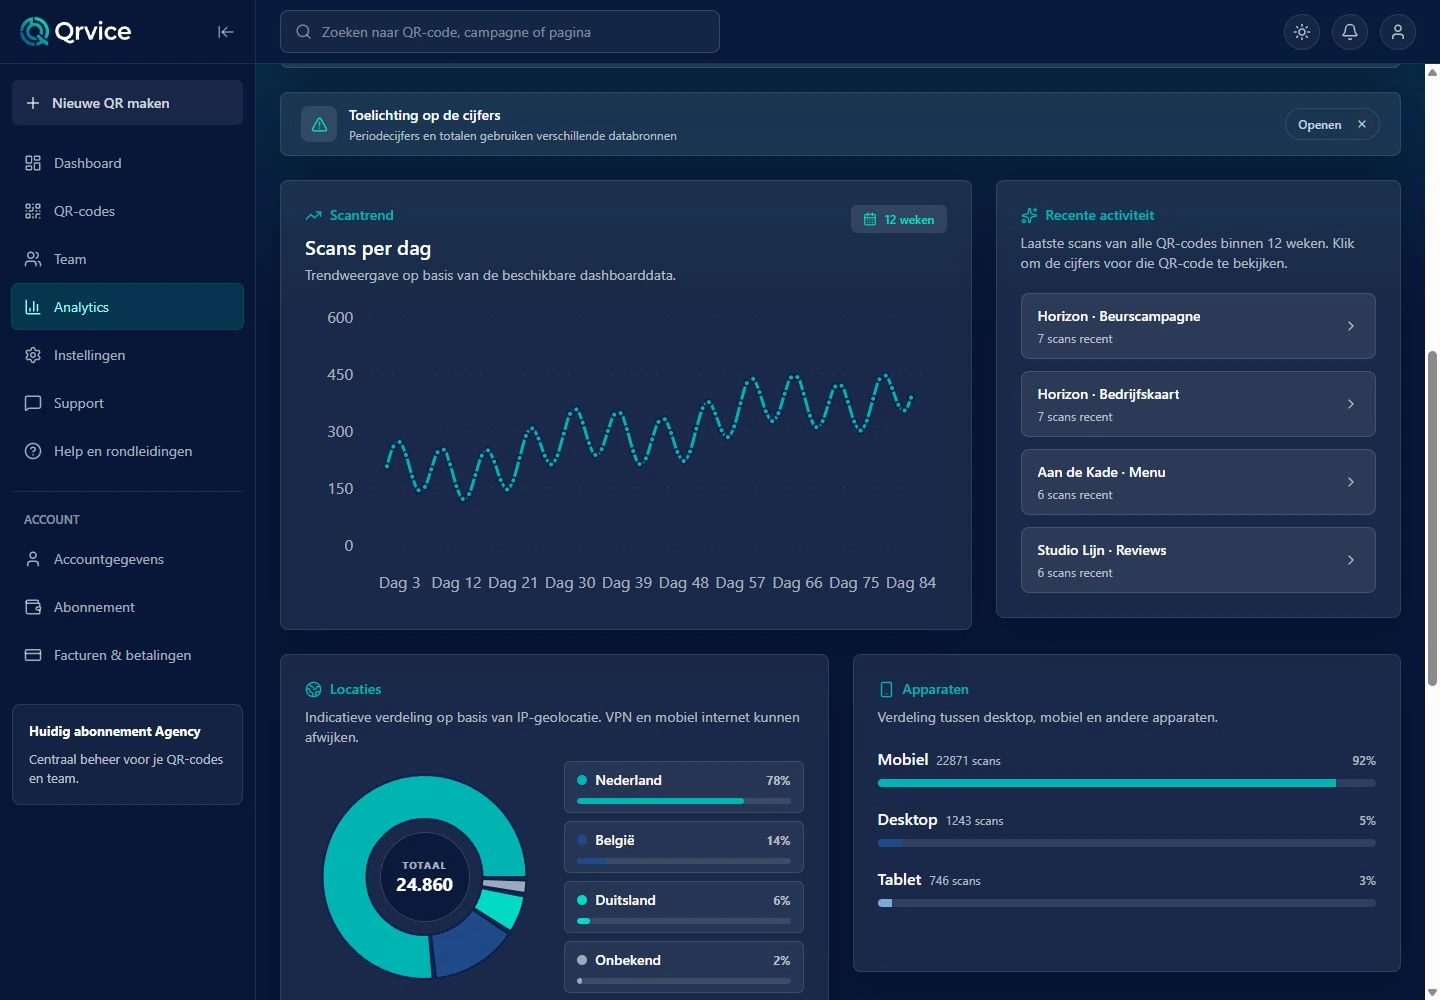Click the search field for QR-codes
Viewport: 1440px width, 1000px height.
500,32
